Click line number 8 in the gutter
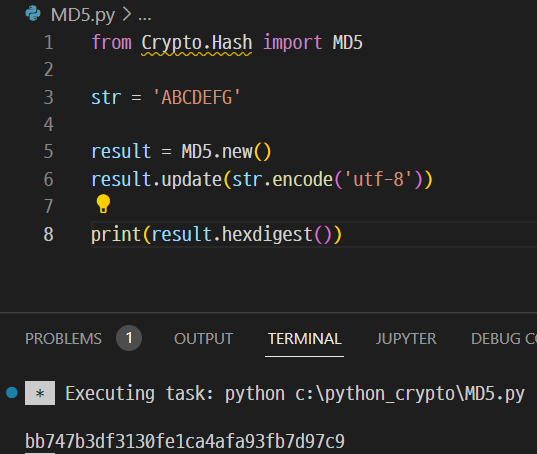The height and width of the screenshot is (454, 537). (49, 234)
